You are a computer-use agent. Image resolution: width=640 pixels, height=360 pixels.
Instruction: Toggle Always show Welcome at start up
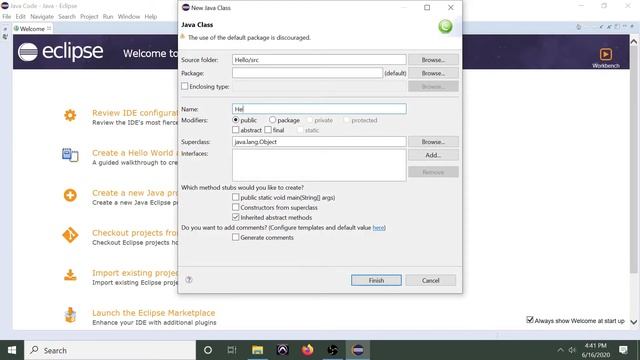point(530,320)
